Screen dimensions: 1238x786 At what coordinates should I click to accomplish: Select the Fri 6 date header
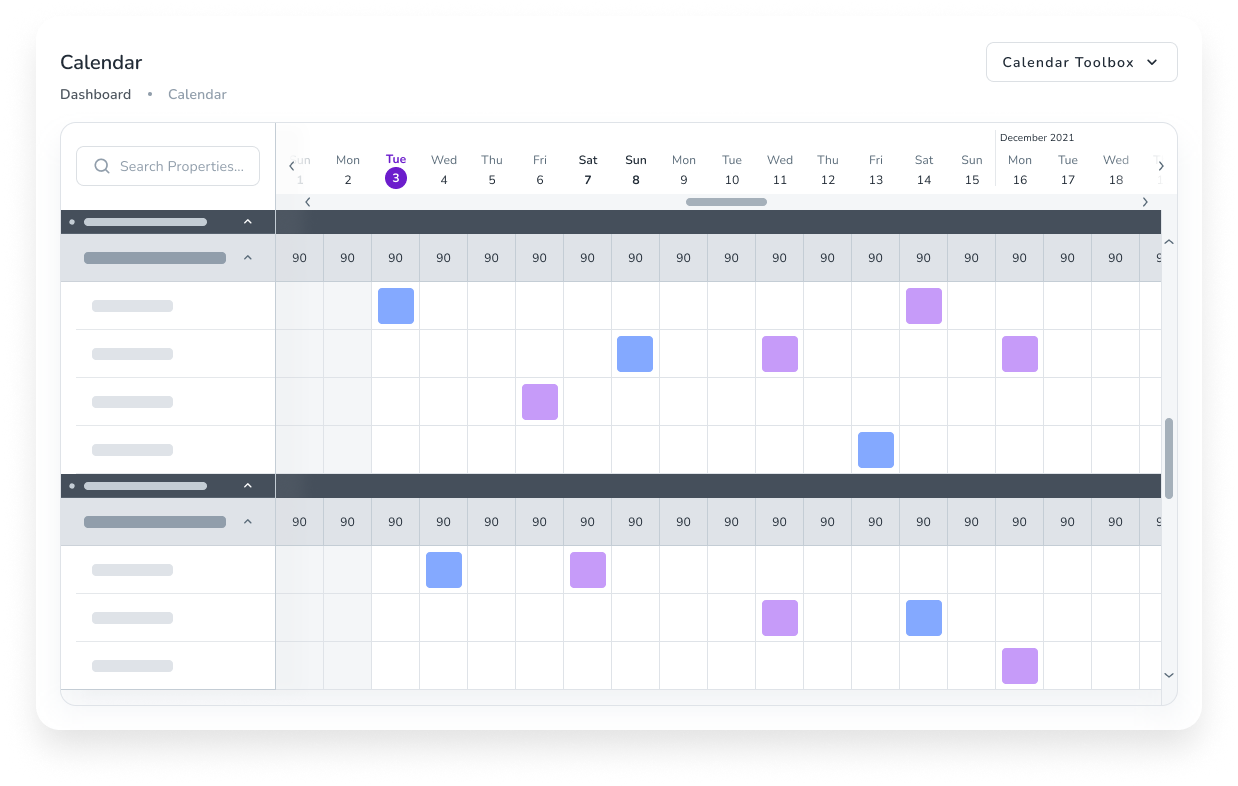[540, 170]
